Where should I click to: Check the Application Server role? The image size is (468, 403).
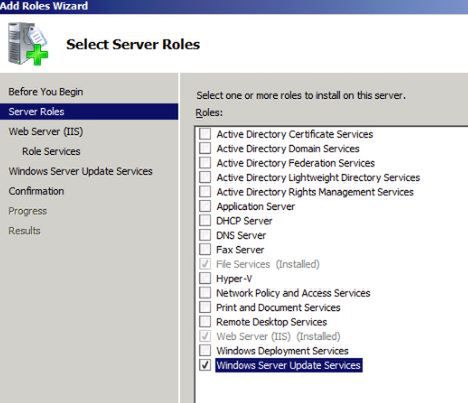click(205, 206)
